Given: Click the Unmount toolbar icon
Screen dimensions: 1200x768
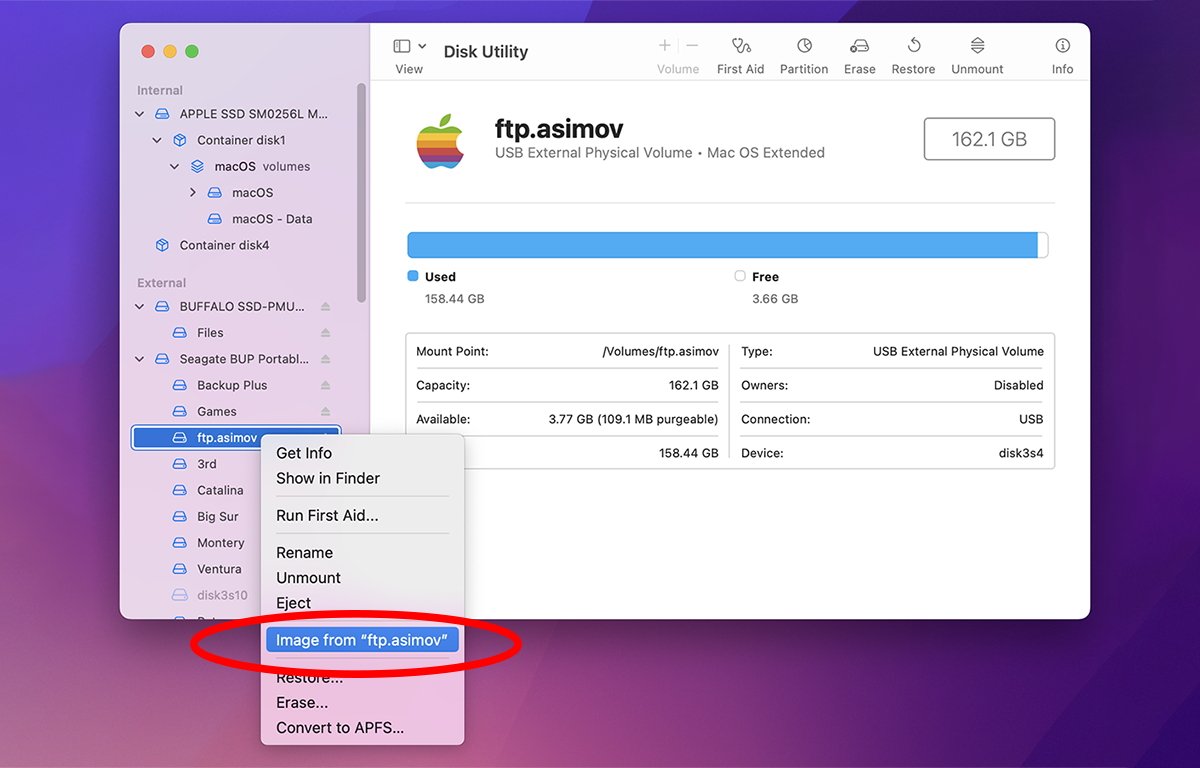Looking at the screenshot, I should click(x=978, y=46).
